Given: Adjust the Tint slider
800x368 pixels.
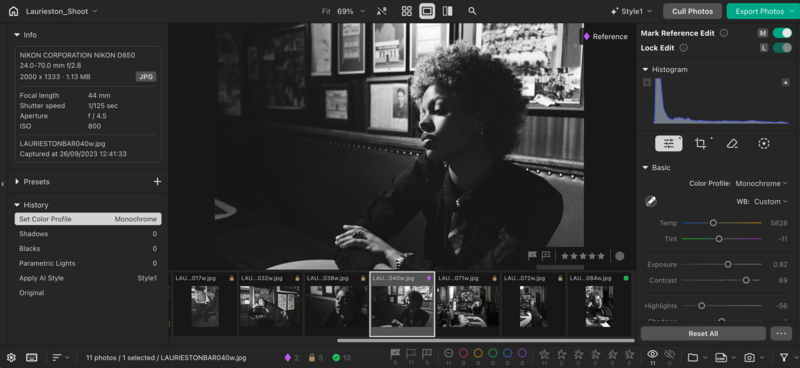Looking at the screenshot, I should coord(719,239).
